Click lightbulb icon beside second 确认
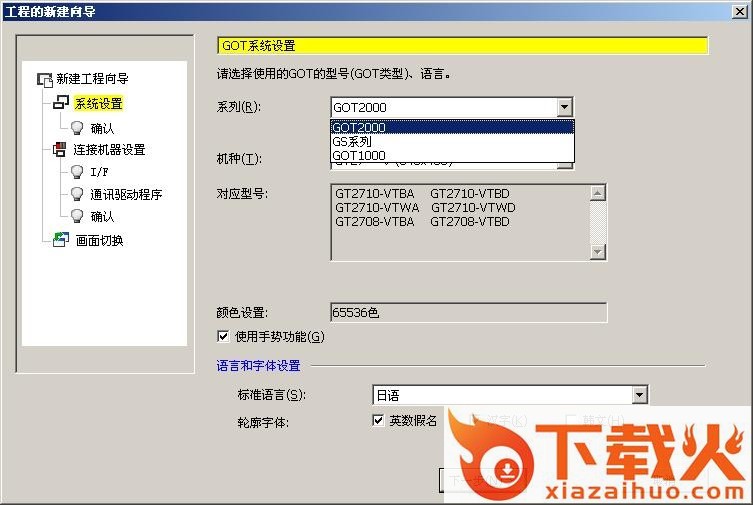753x505 pixels. [x=77, y=216]
